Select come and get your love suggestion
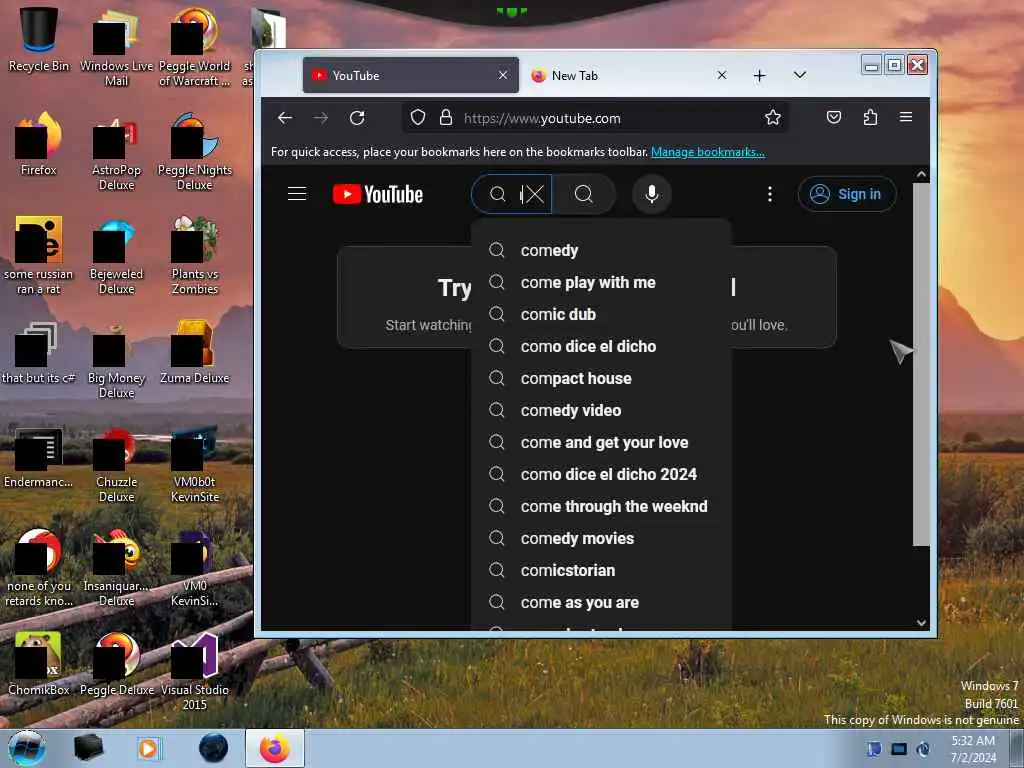Screen dimensions: 1024x768 coord(601,443)
